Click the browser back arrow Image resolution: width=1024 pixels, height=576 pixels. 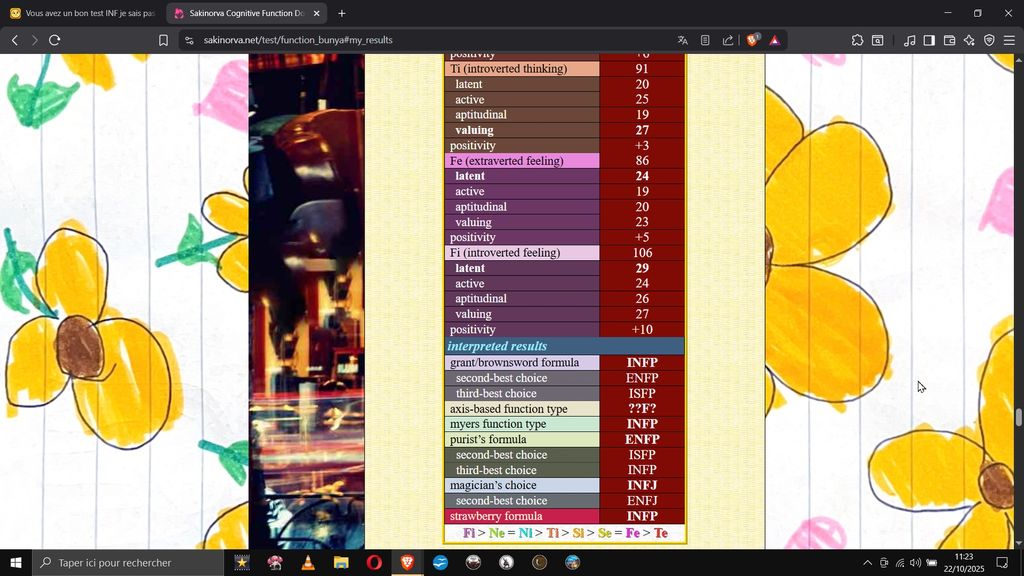point(14,40)
